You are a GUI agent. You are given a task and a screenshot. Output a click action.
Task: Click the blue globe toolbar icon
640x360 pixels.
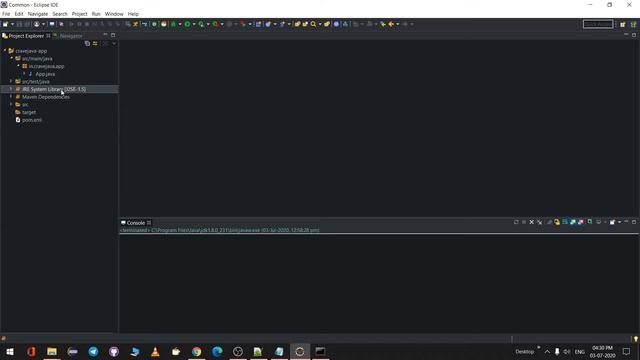[336, 24]
